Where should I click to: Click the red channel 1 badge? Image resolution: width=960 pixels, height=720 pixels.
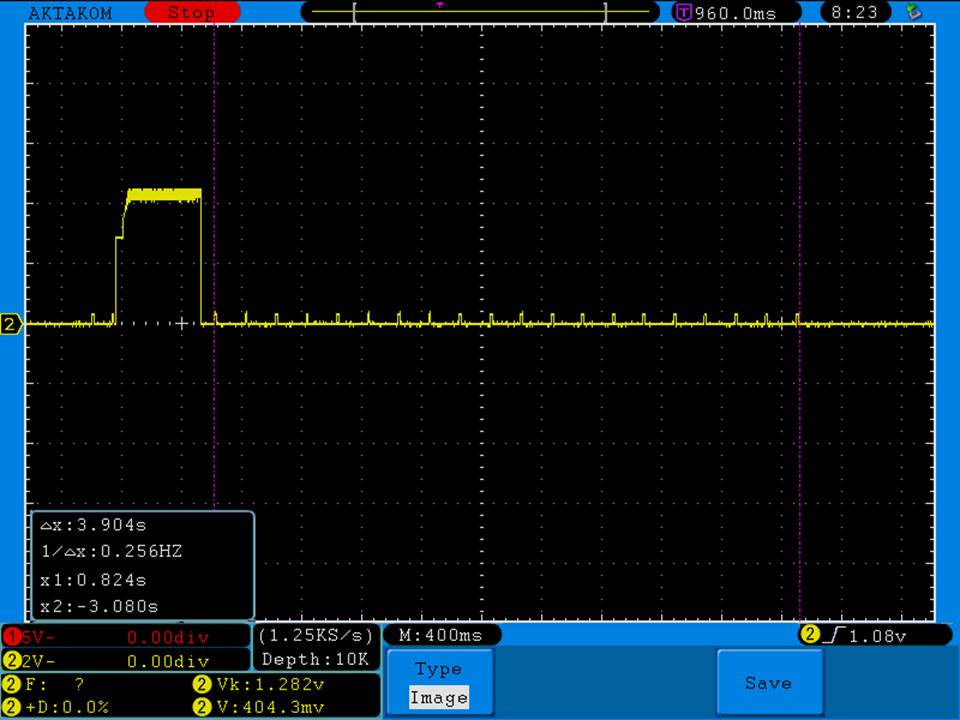11,637
